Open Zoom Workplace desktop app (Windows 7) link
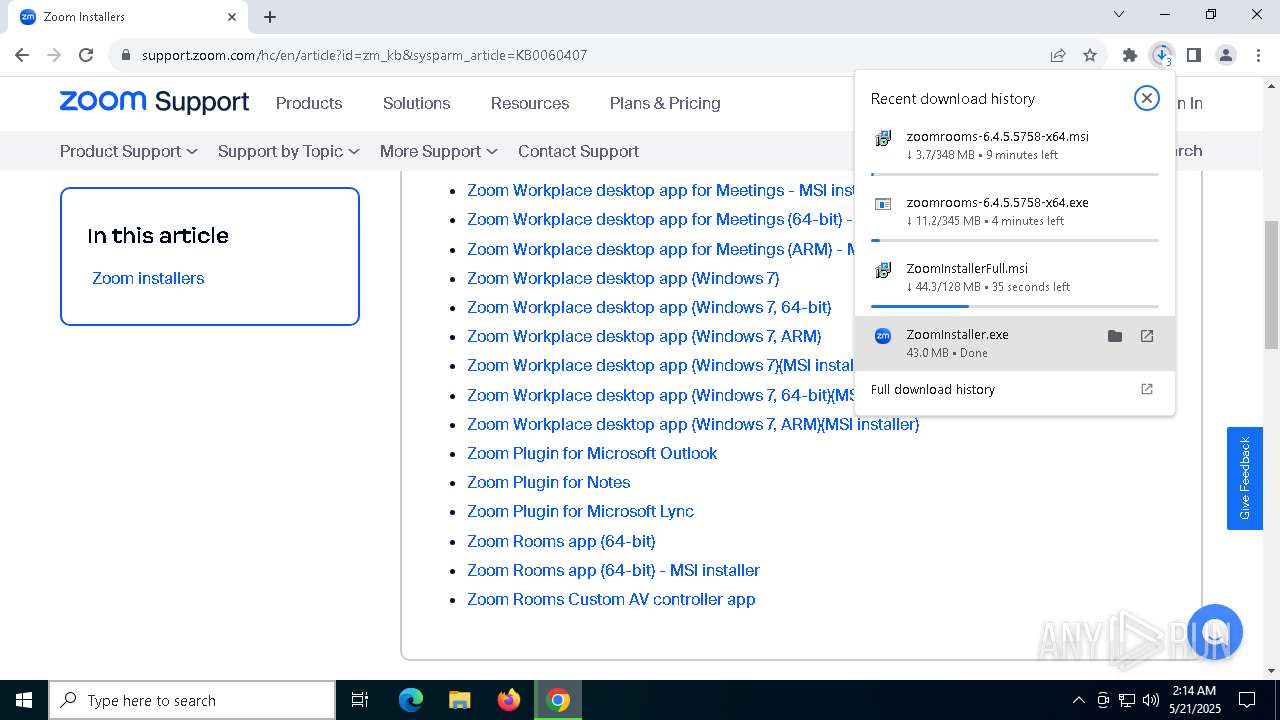Viewport: 1280px width, 720px height. (623, 278)
